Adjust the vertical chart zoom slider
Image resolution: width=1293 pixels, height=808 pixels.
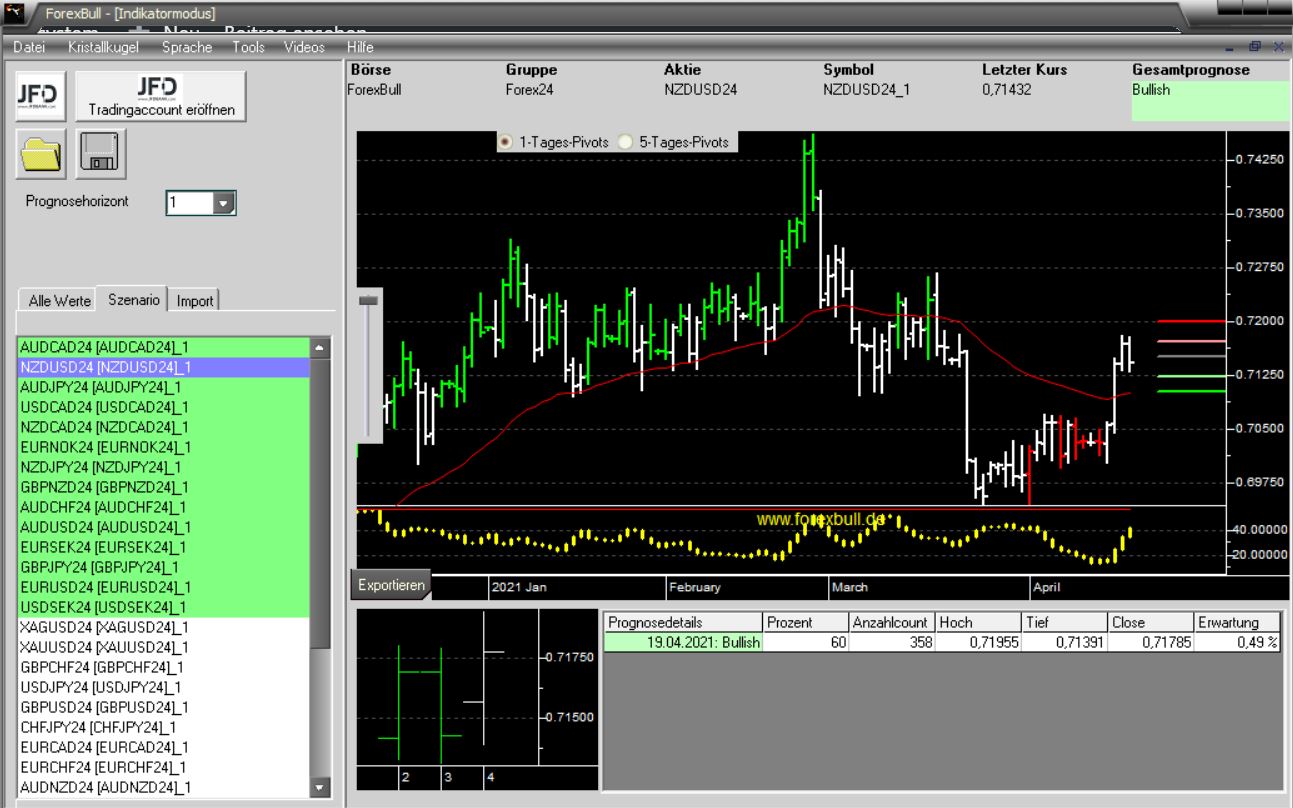click(x=369, y=299)
